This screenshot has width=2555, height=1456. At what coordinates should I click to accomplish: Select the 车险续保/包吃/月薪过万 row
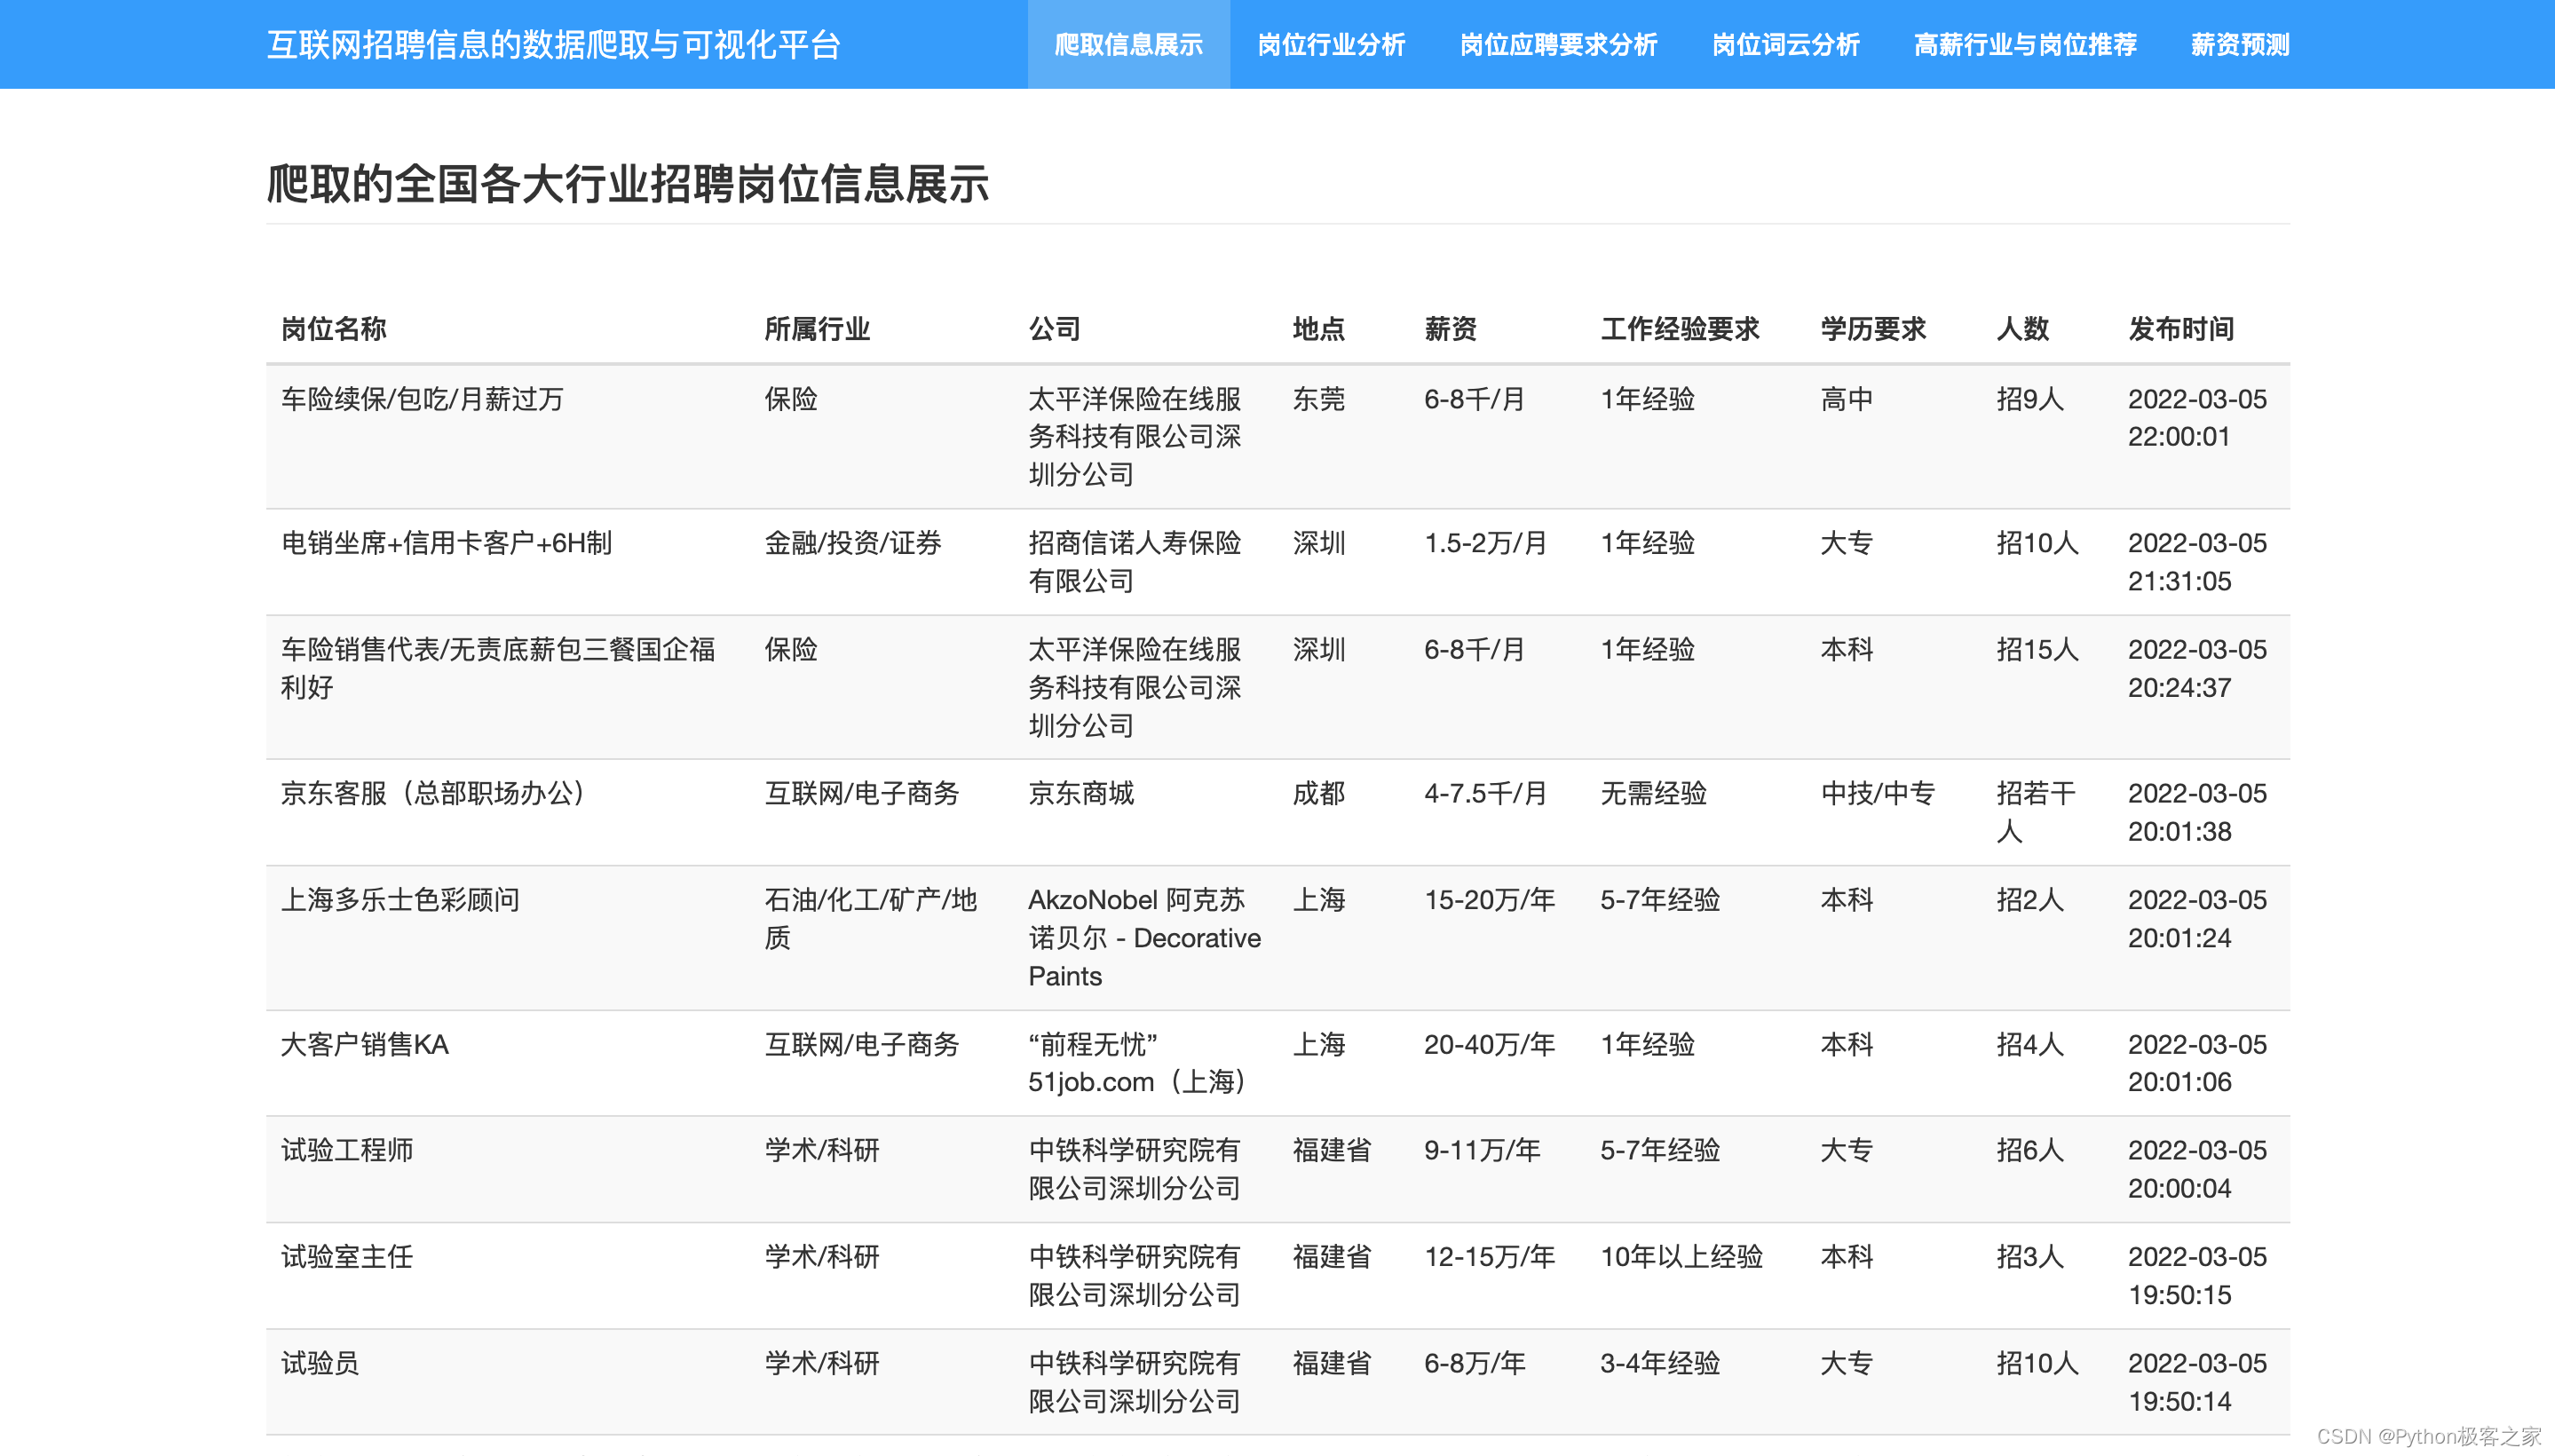pyautogui.click(x=422, y=399)
